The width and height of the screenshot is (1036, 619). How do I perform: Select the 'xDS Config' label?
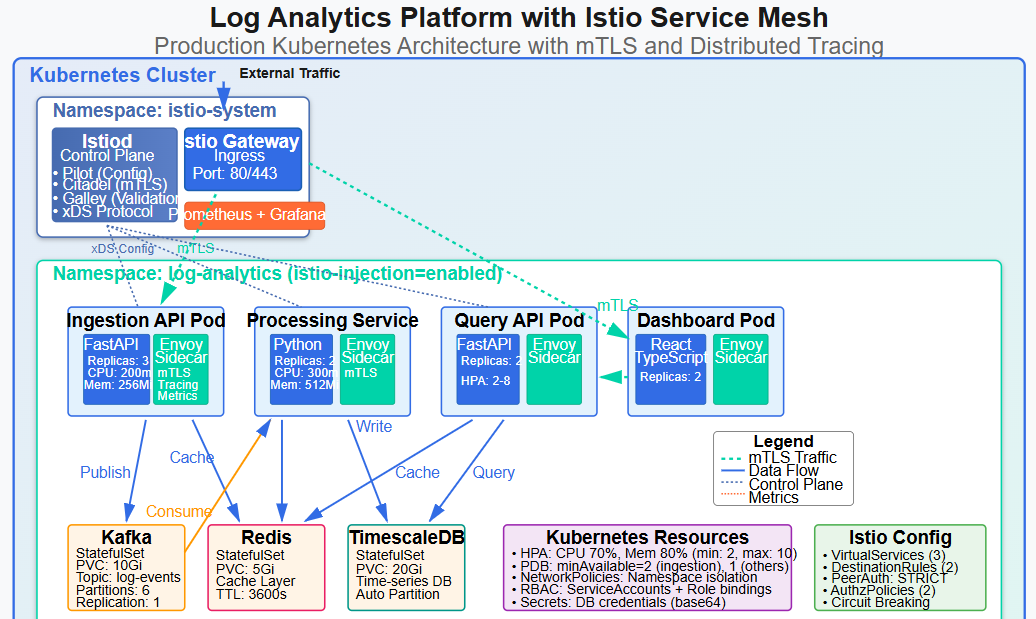(122, 248)
